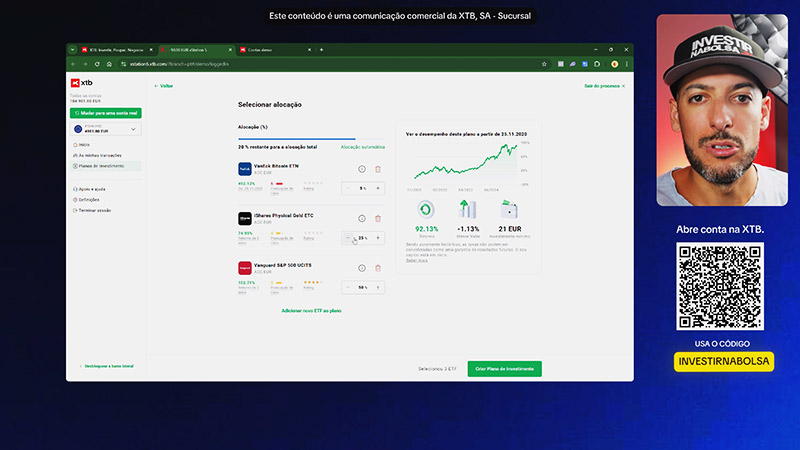The width and height of the screenshot is (800, 450).
Task: Click the allocation progress bar
Action: (311, 139)
